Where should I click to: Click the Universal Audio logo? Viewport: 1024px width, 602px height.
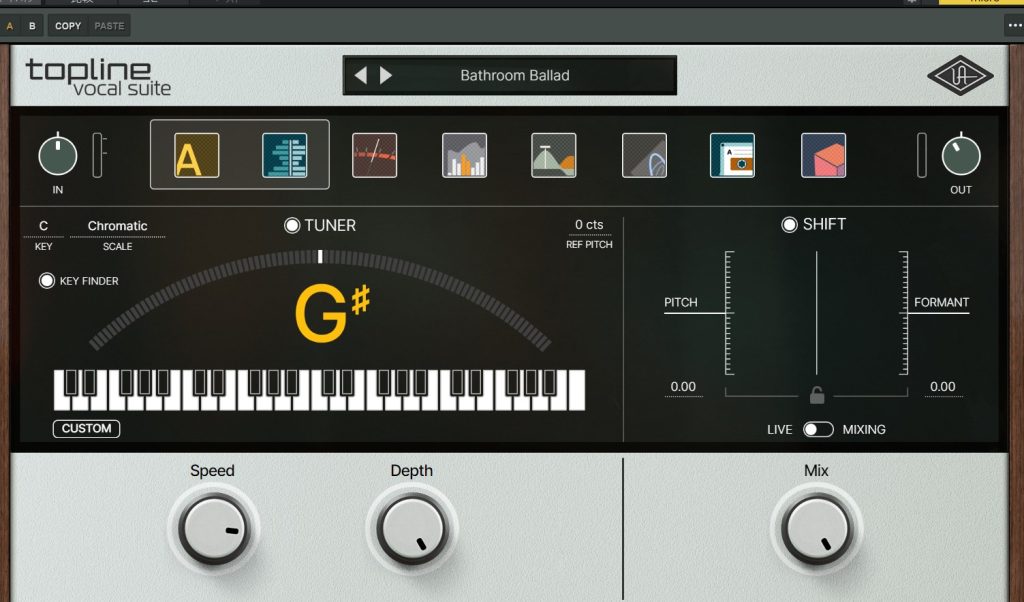tap(959, 76)
